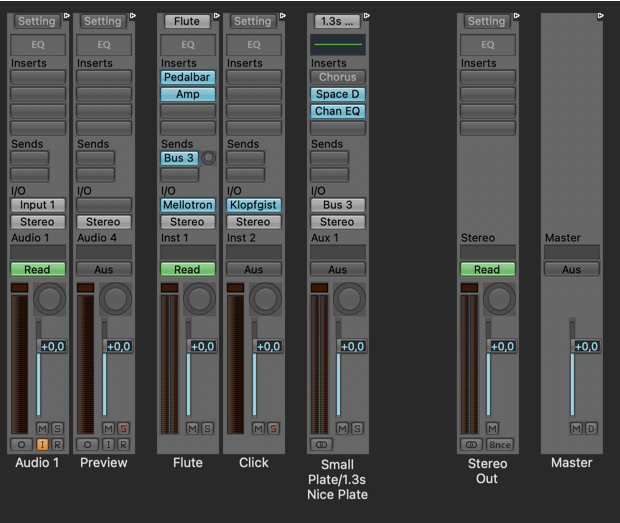Open automation mode menu on Audio 1
Screen dimensions: 620x523
[37, 269]
